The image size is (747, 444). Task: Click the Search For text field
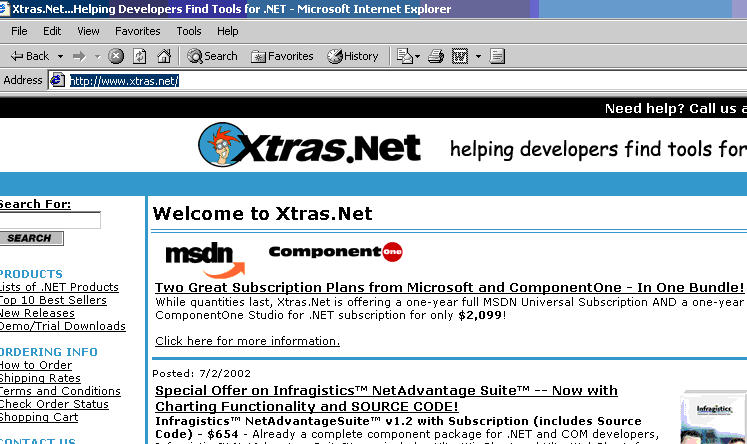(x=50, y=220)
